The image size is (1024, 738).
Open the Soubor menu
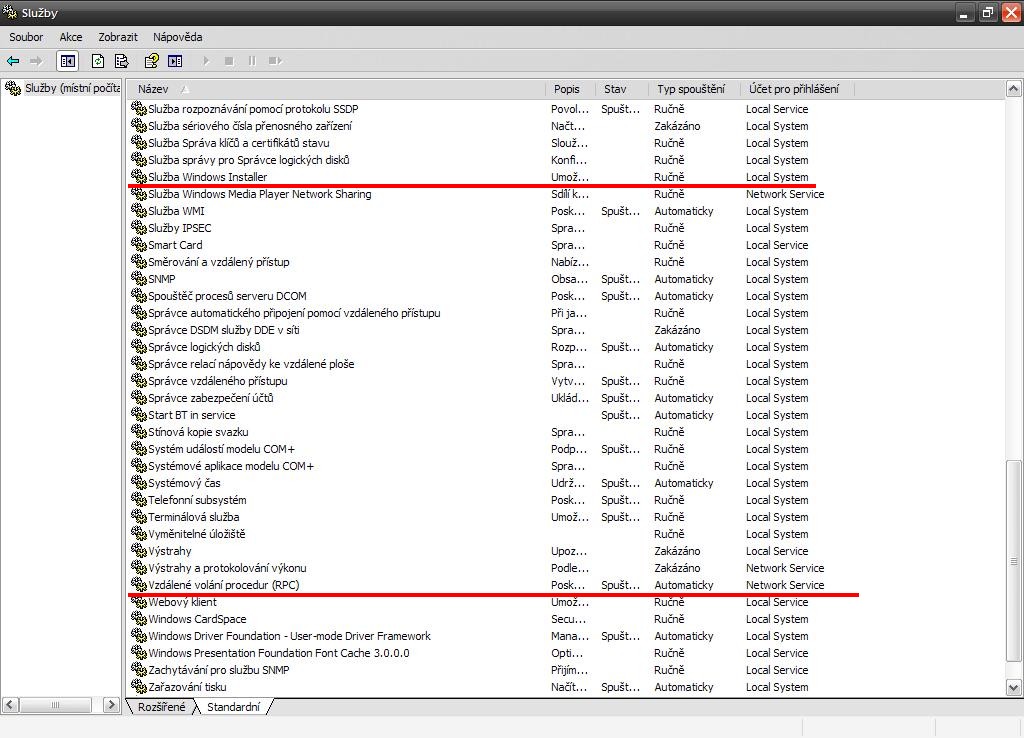click(x=26, y=37)
